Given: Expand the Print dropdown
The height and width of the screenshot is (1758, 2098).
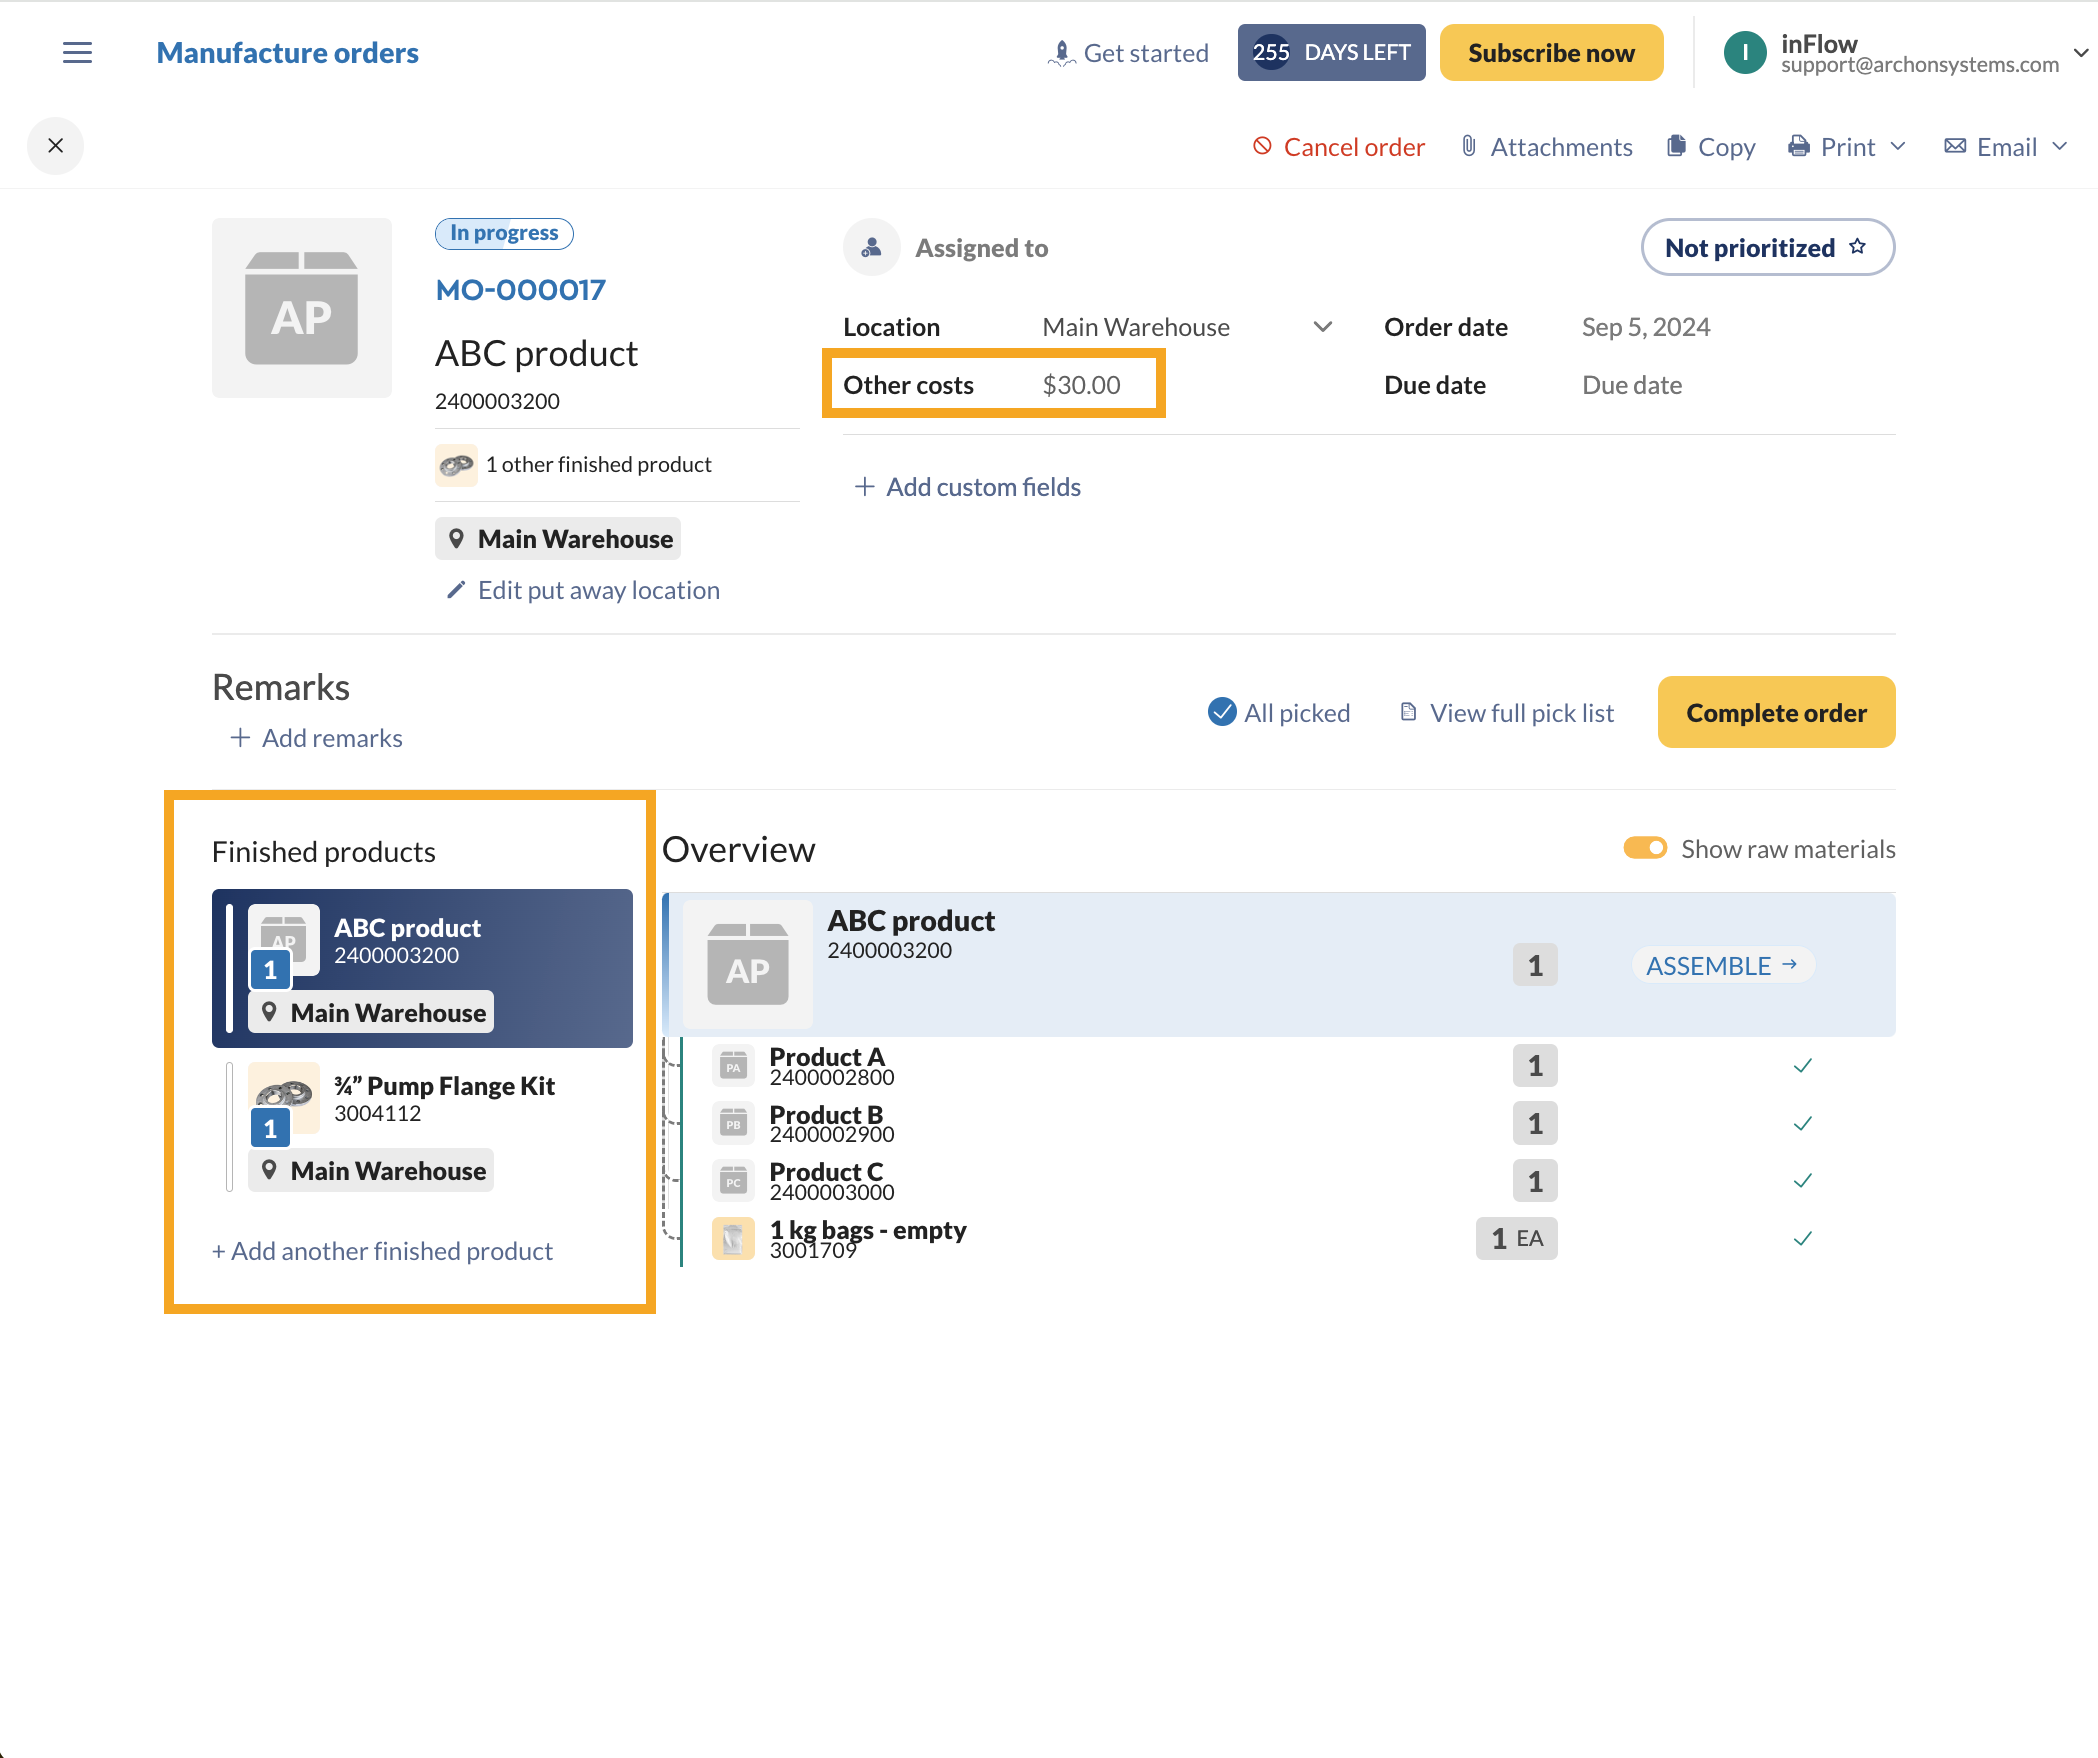Looking at the screenshot, I should pos(1898,147).
